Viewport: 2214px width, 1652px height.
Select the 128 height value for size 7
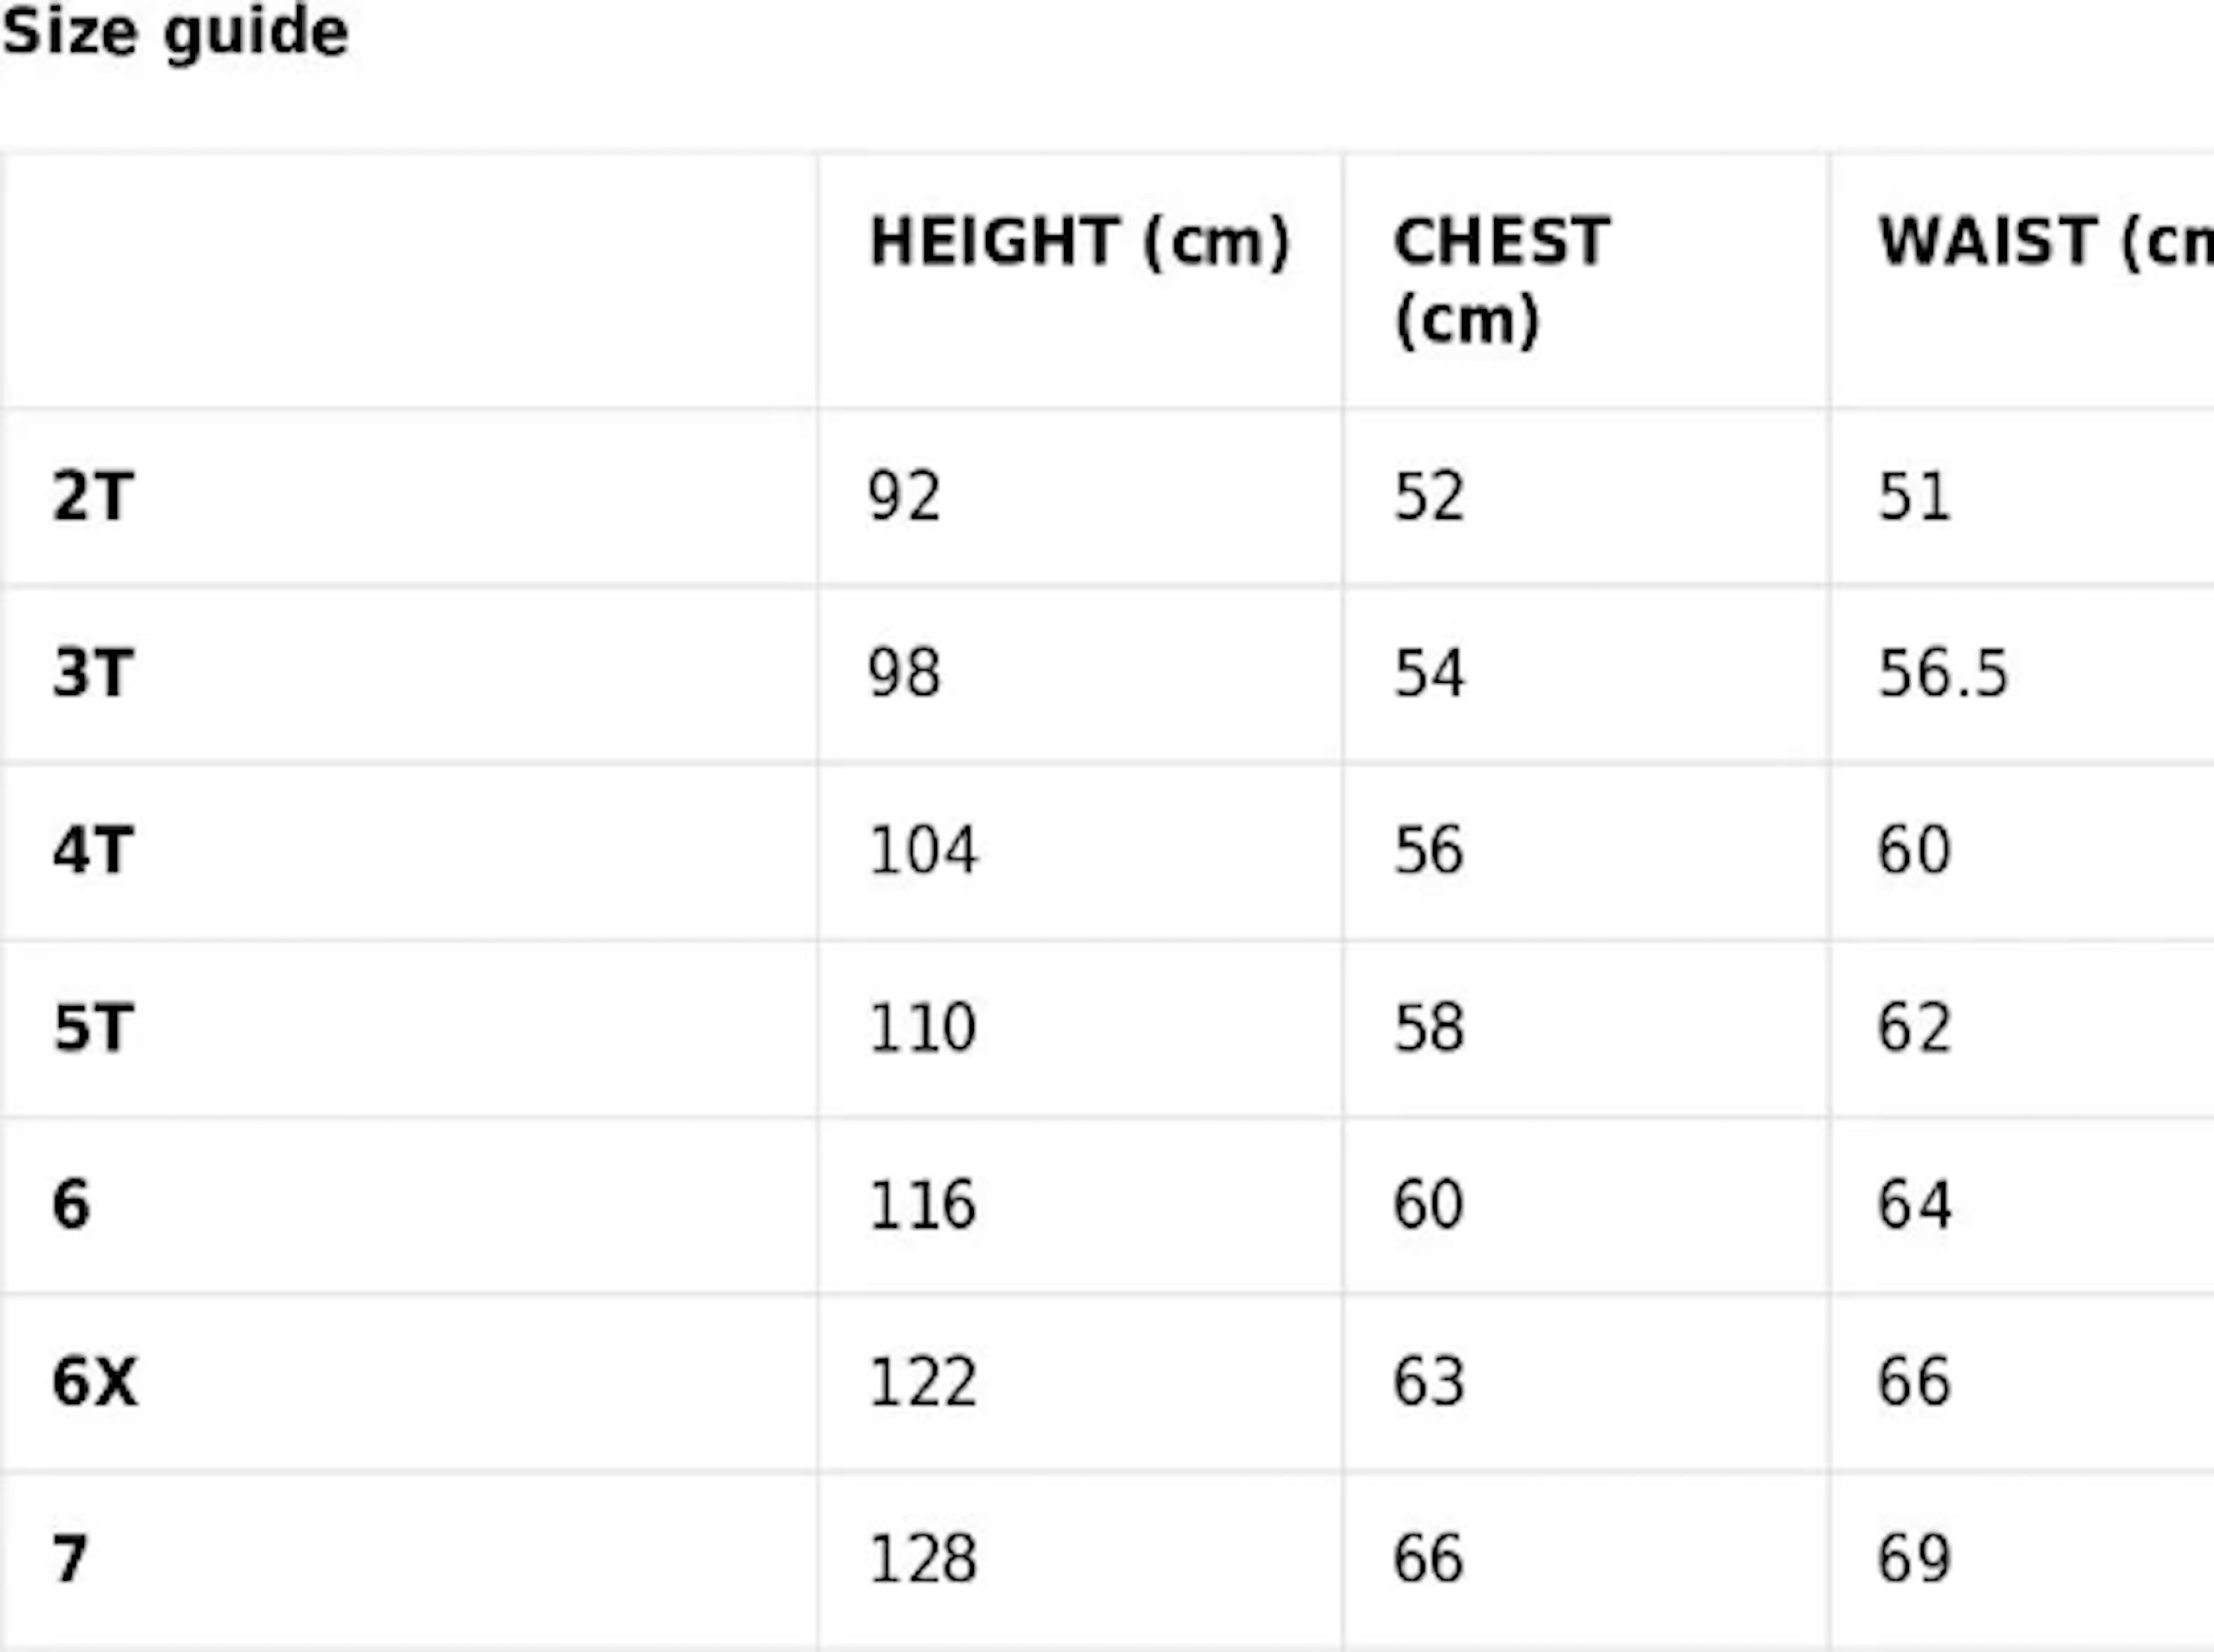coord(922,1559)
